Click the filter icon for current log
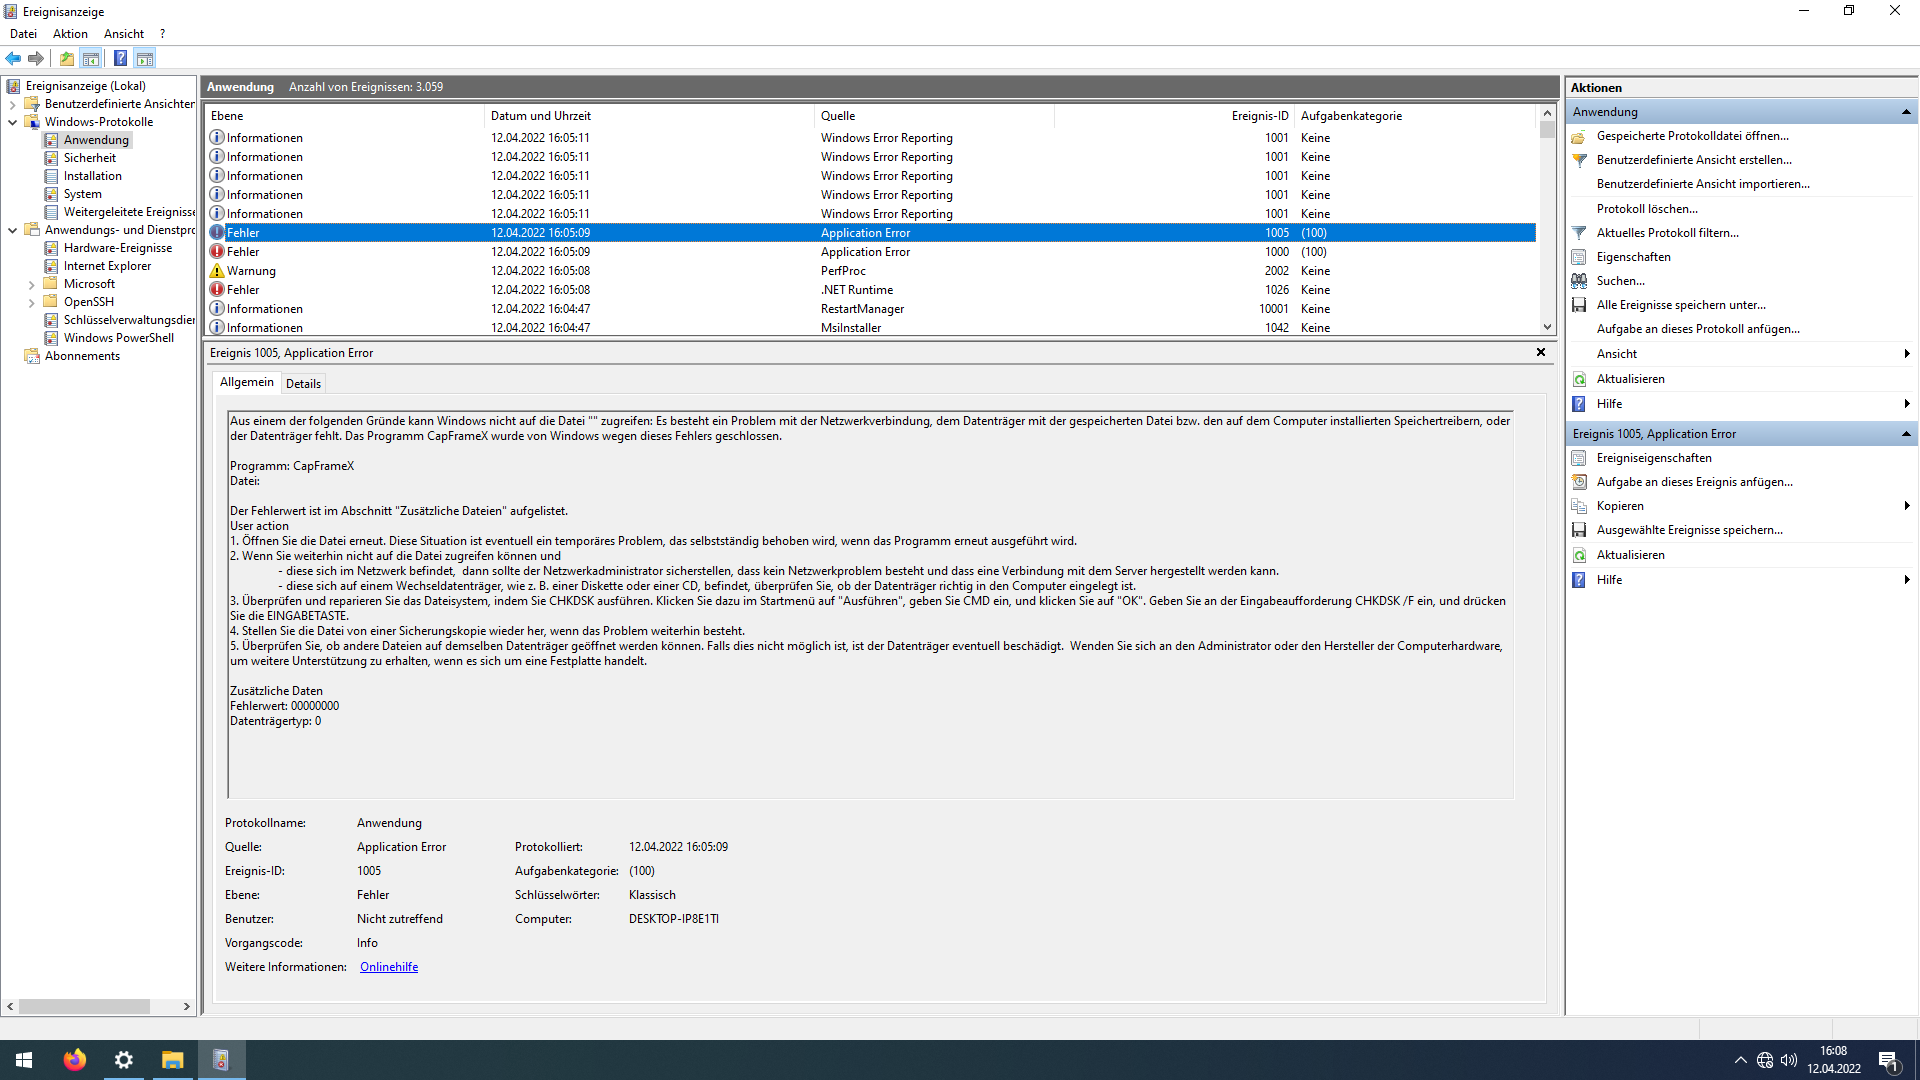The image size is (1920, 1080). tap(1579, 233)
